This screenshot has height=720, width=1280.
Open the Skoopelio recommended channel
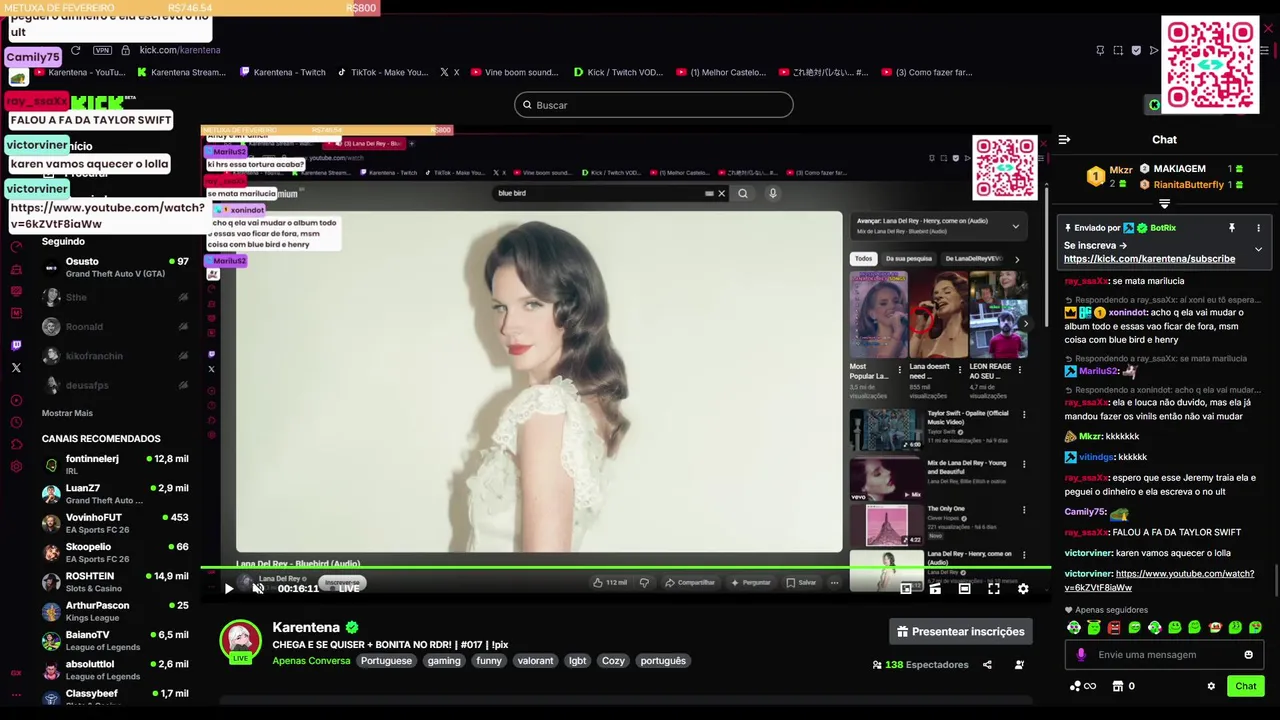coord(115,552)
